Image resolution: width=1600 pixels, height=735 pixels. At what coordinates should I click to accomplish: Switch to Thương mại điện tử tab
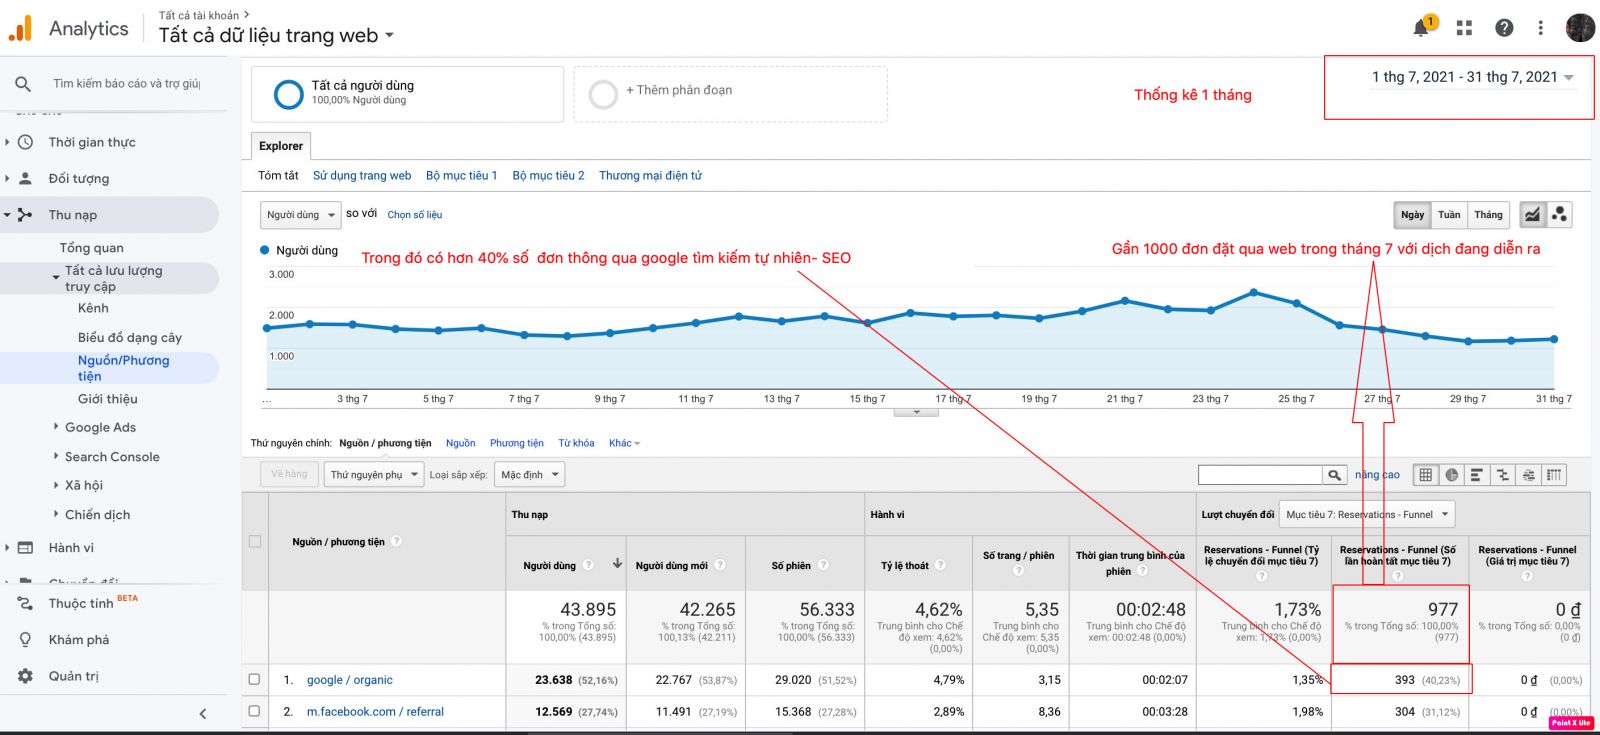pos(650,176)
